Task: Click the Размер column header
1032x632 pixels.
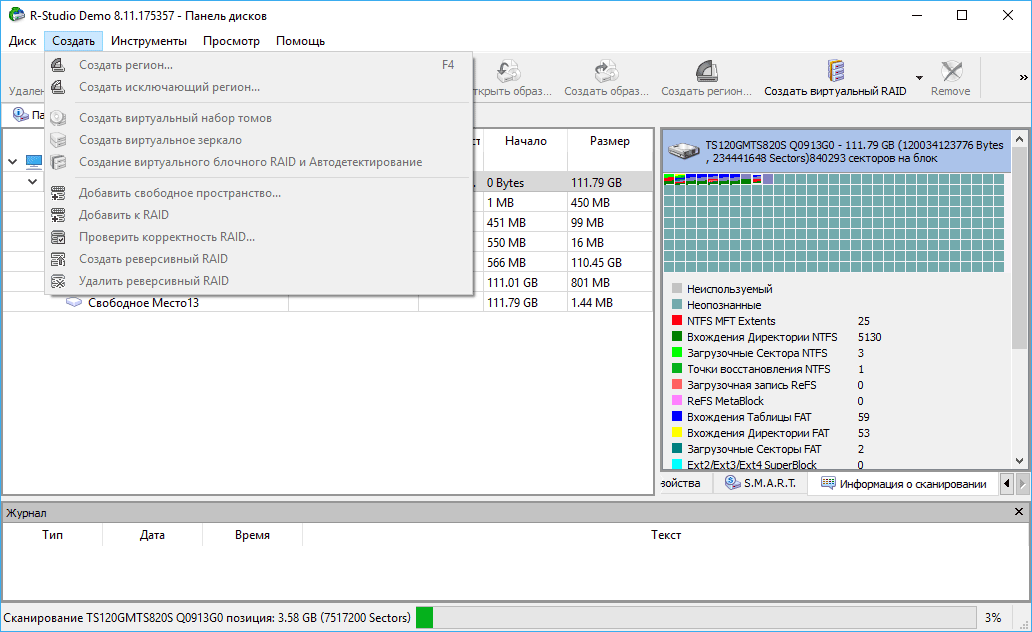Action: click(x=609, y=141)
